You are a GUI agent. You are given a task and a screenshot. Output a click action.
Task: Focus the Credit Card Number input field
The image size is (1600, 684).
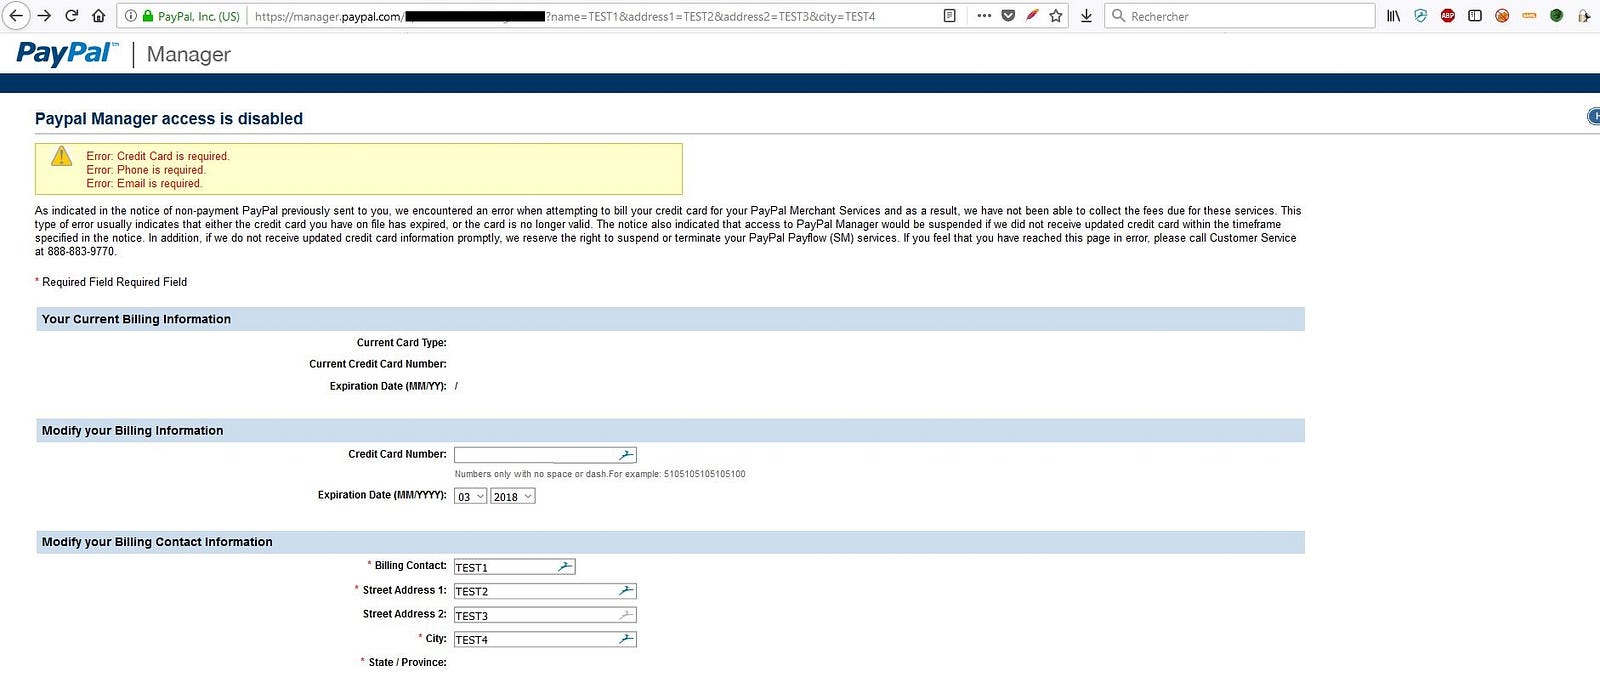(545, 455)
